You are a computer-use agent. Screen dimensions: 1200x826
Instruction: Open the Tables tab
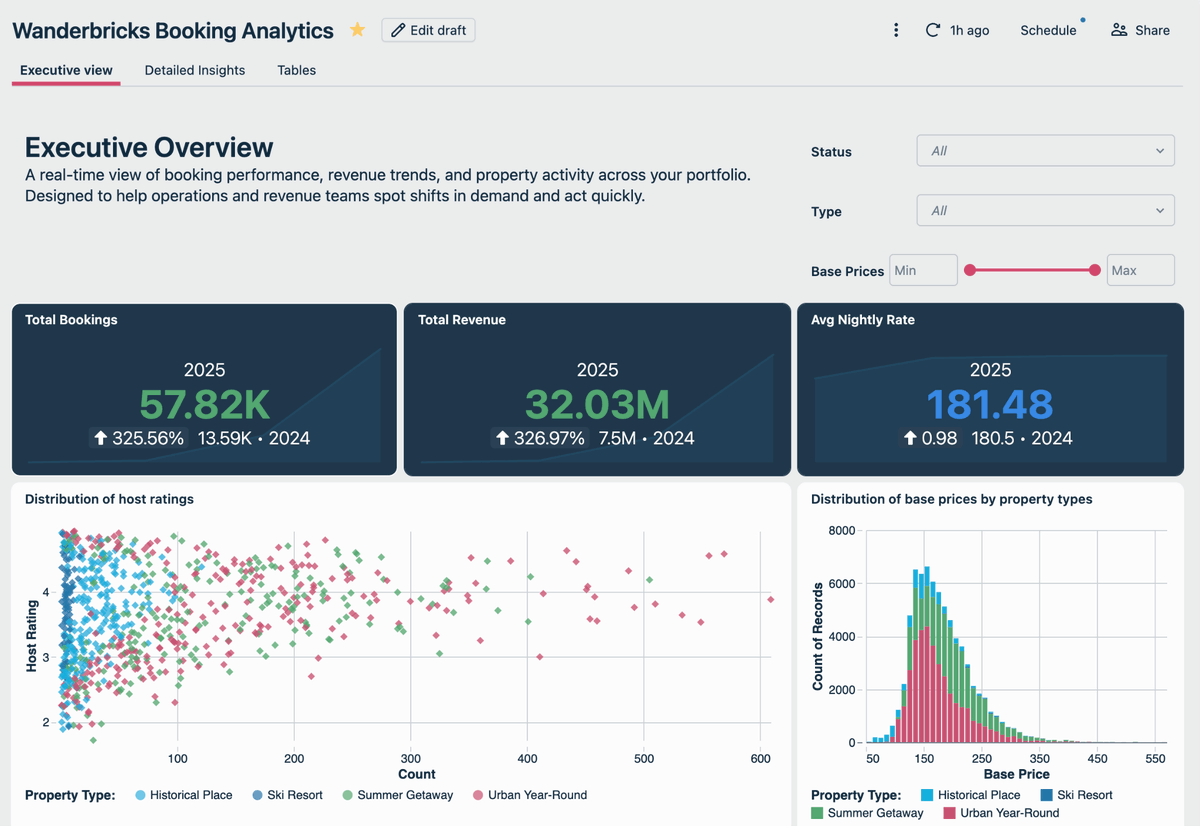(x=297, y=70)
